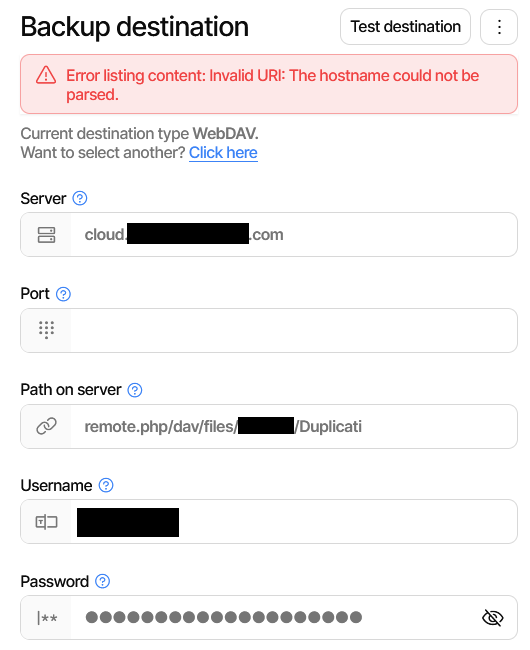Click the server rack icon
This screenshot has height=650, width=530.
pyautogui.click(x=46, y=235)
